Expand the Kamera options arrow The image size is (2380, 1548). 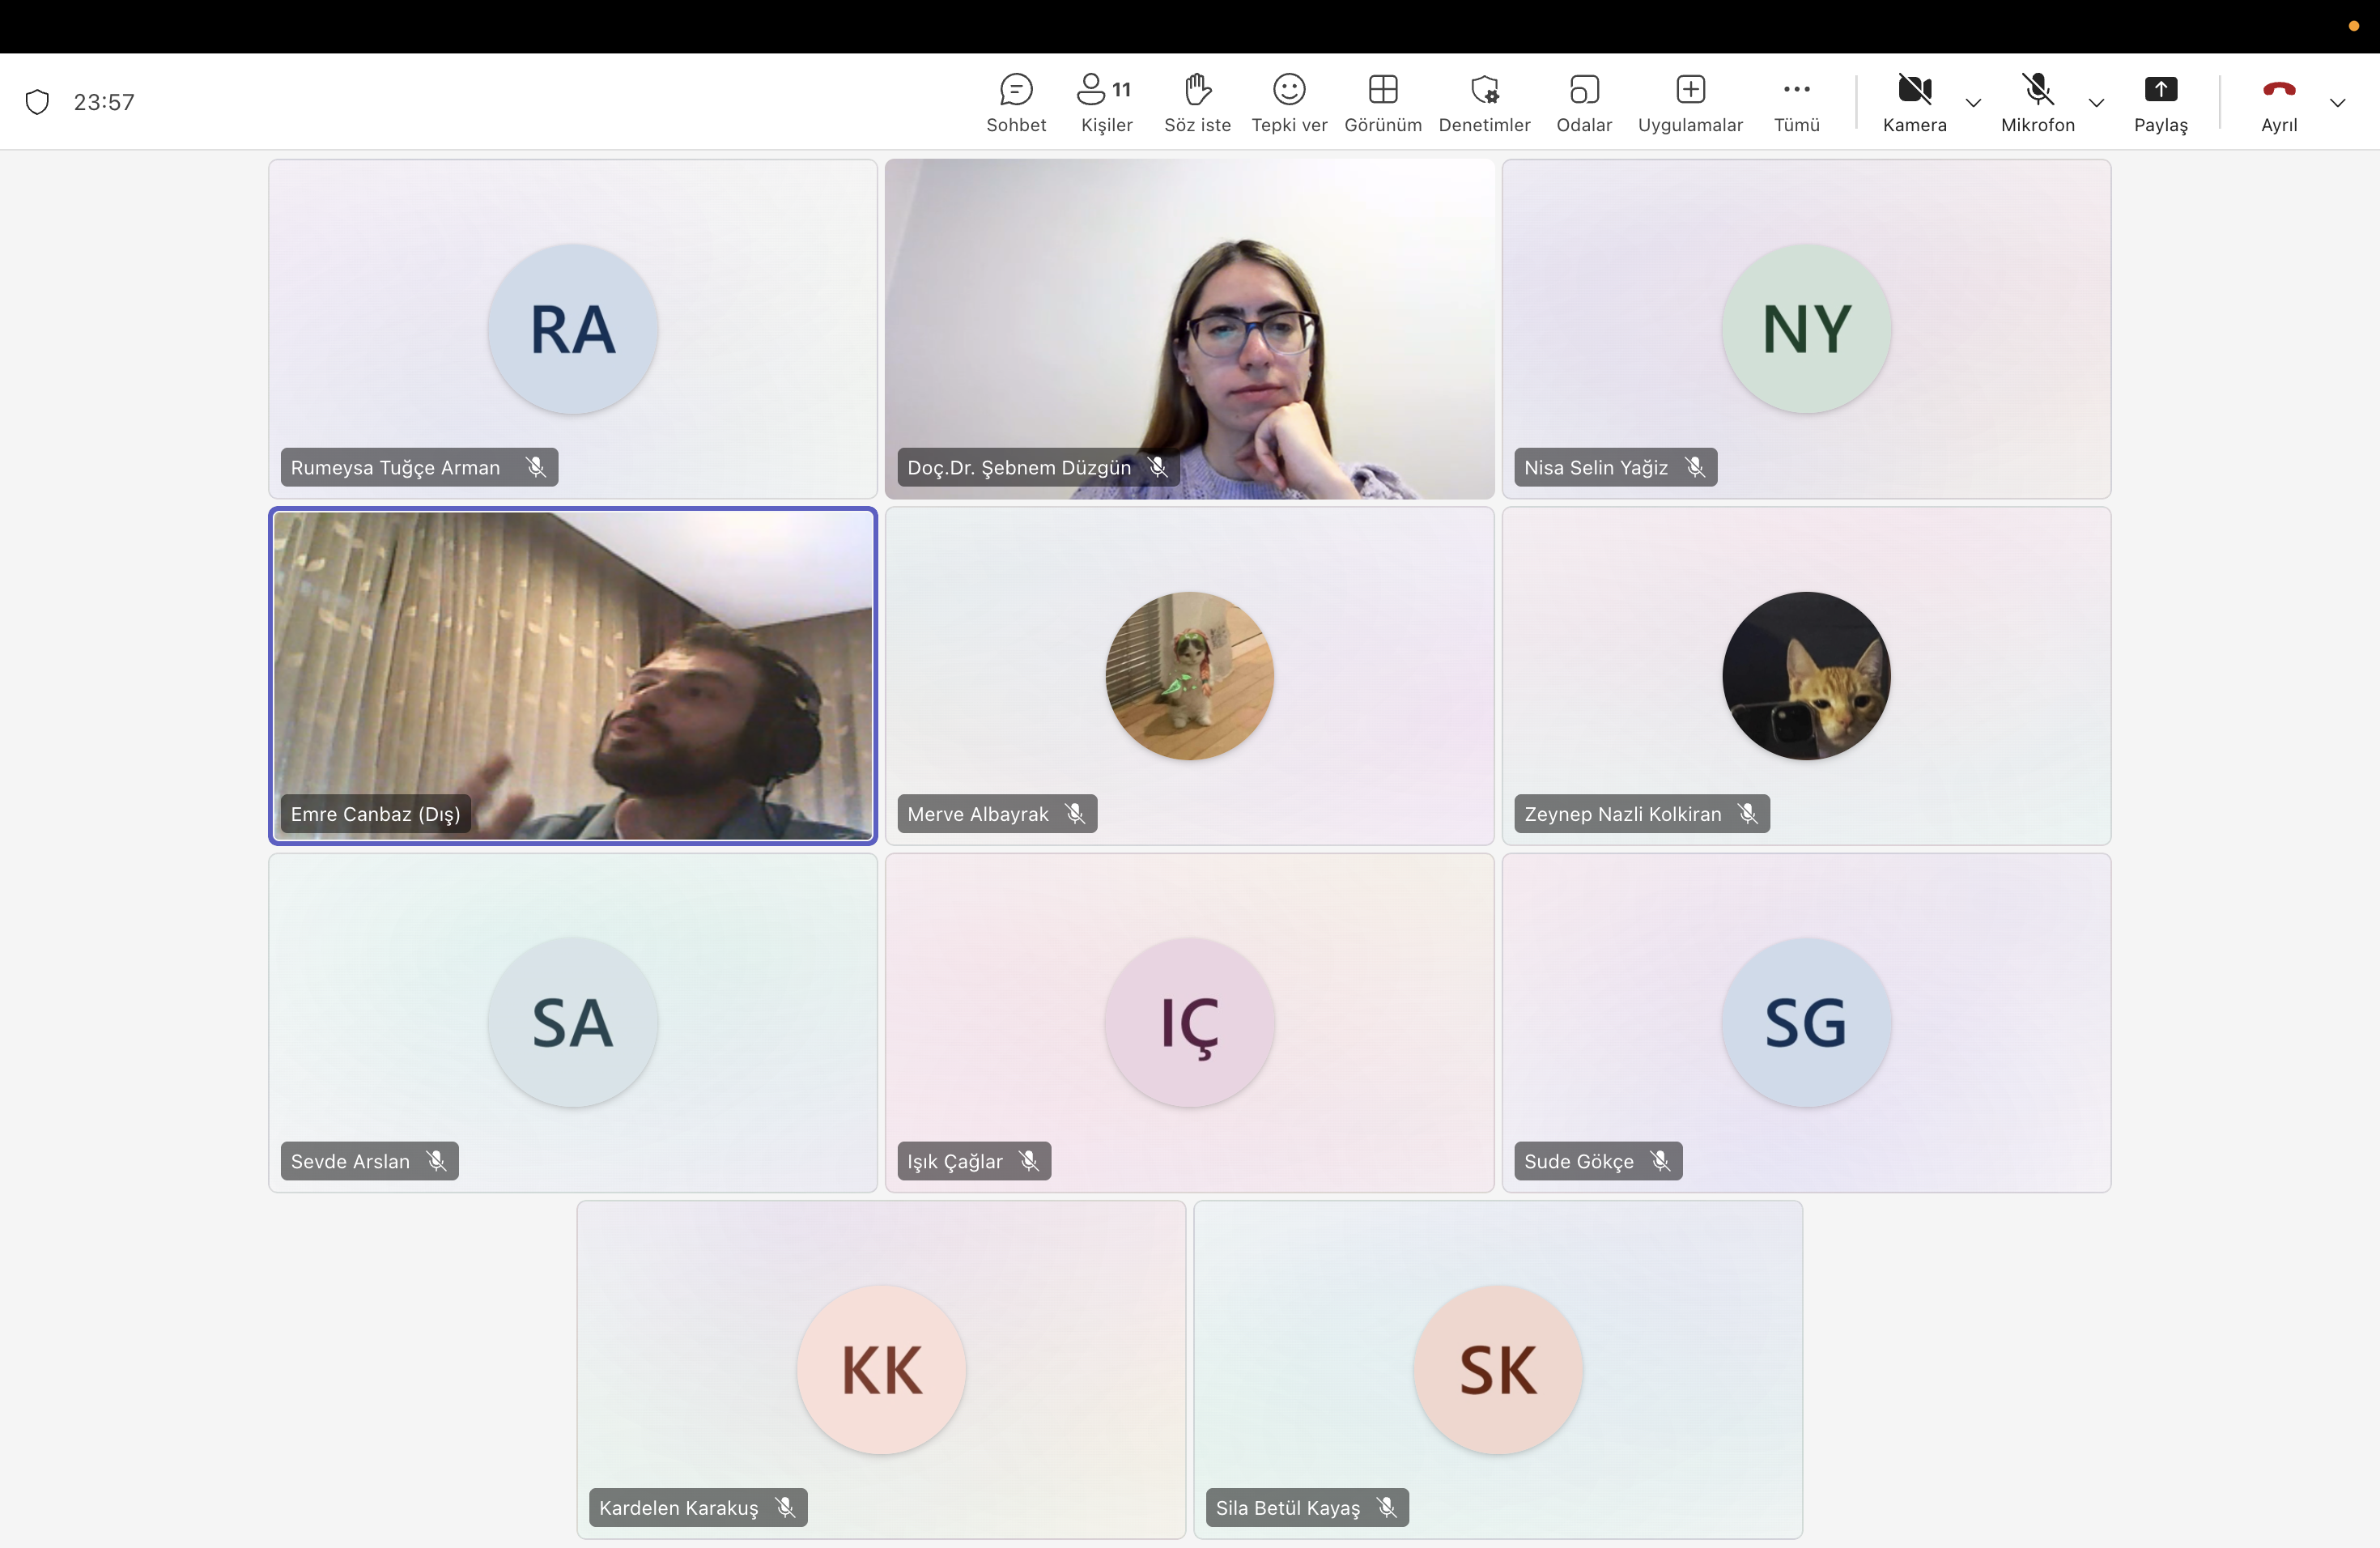1973,103
